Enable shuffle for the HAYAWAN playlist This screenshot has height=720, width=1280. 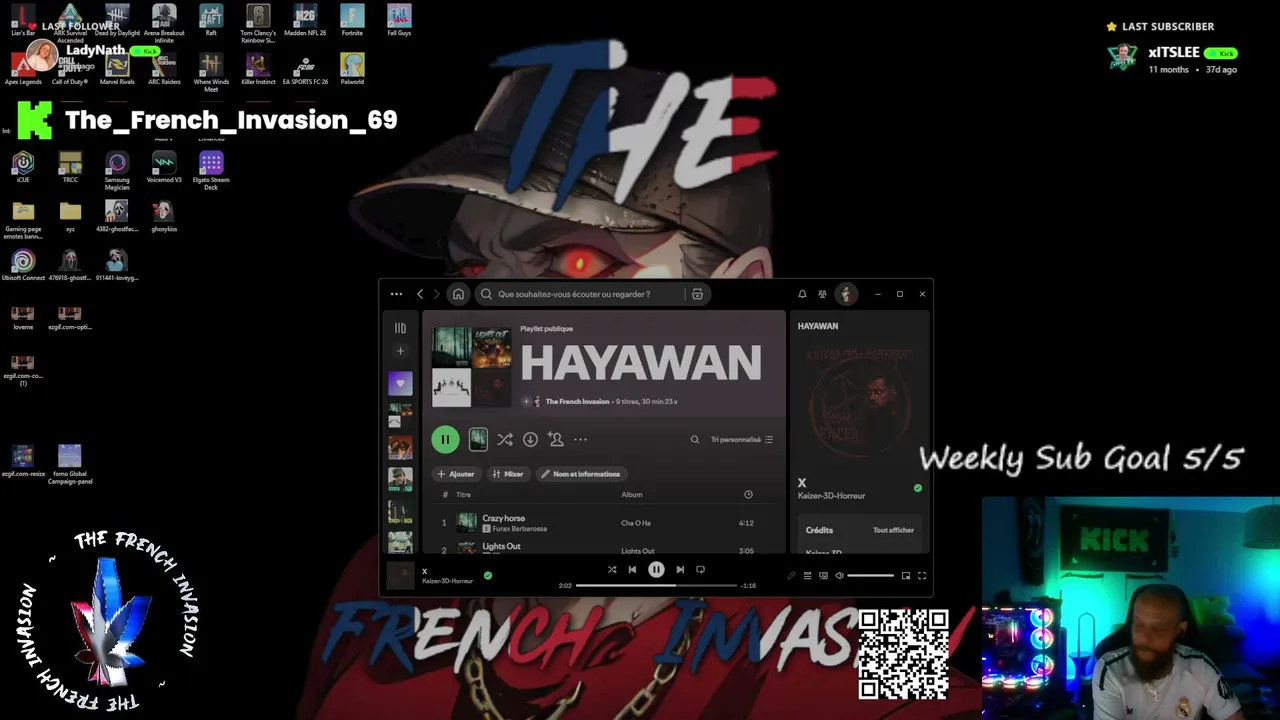pyautogui.click(x=505, y=439)
